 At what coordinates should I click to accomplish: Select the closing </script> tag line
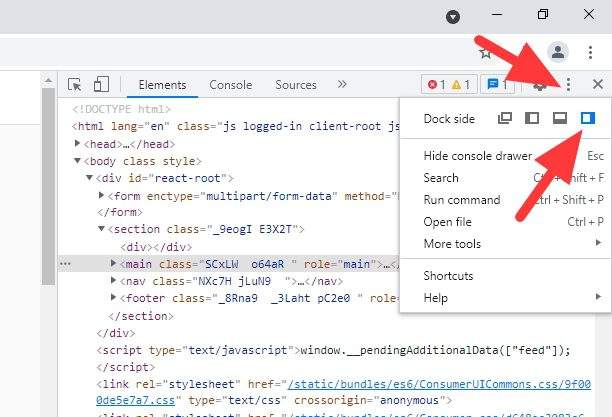click(x=126, y=367)
